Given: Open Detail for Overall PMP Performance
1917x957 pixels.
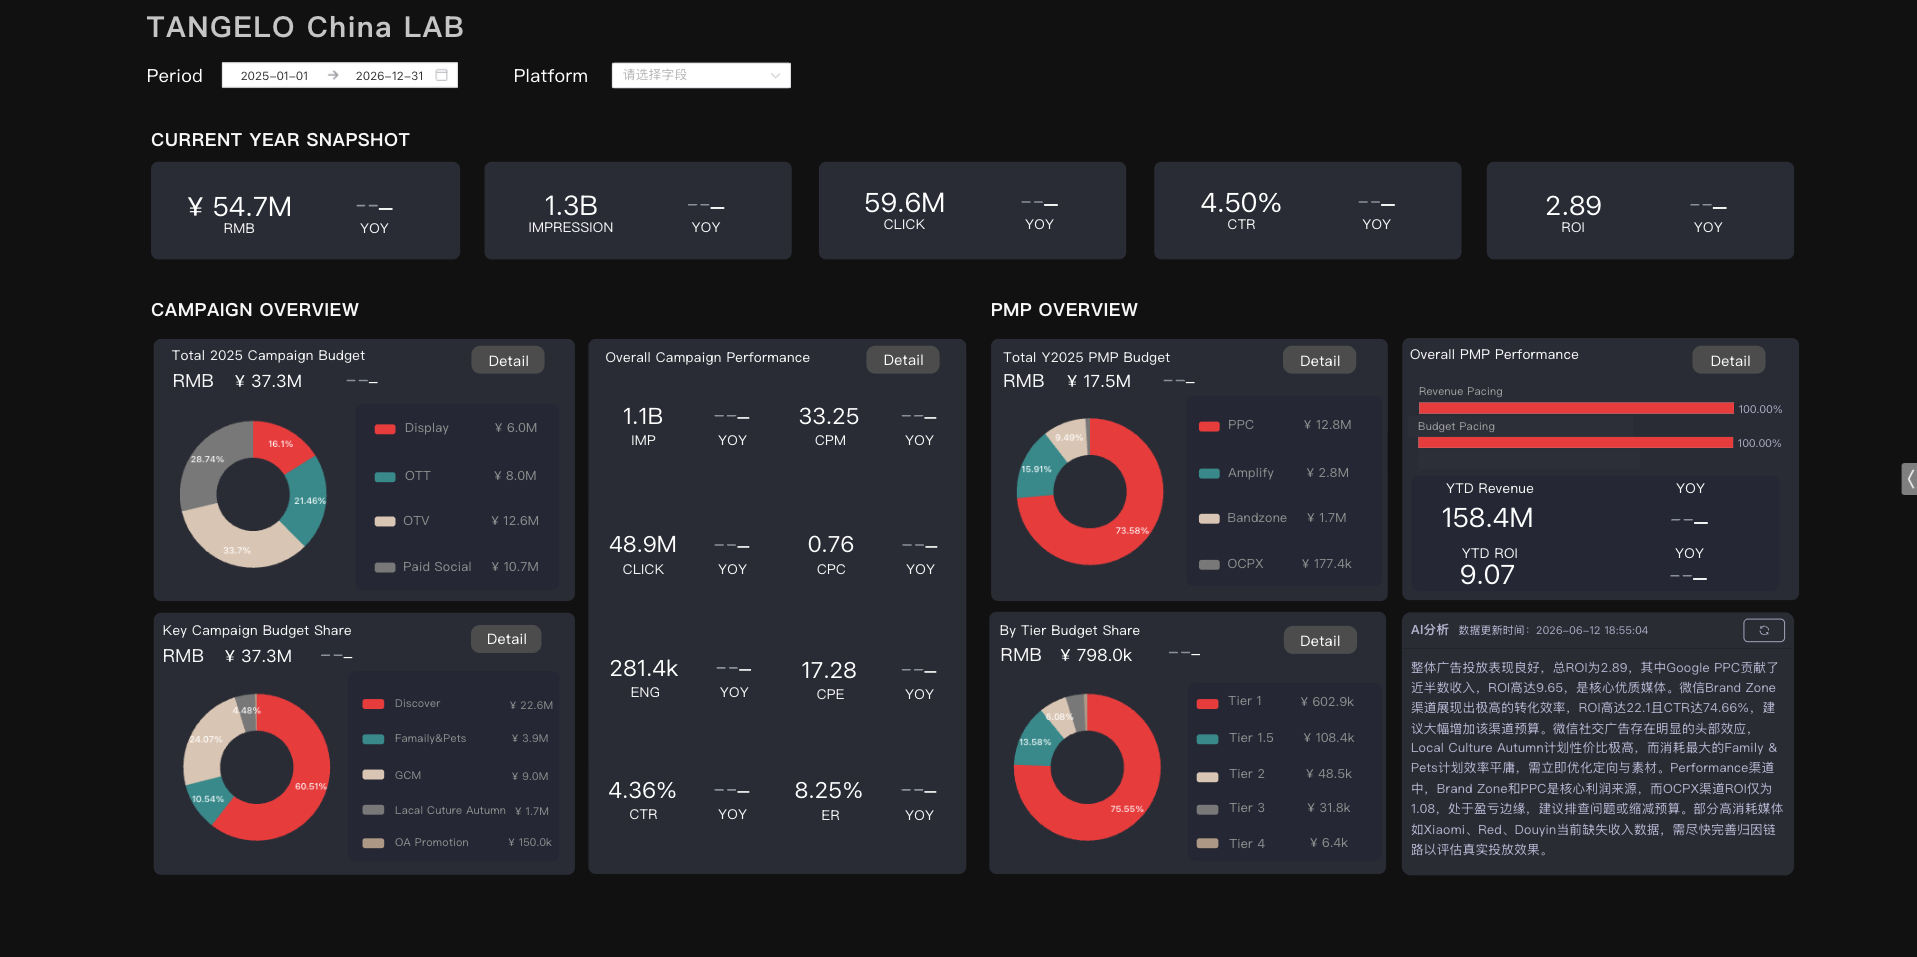Looking at the screenshot, I should click(1730, 361).
